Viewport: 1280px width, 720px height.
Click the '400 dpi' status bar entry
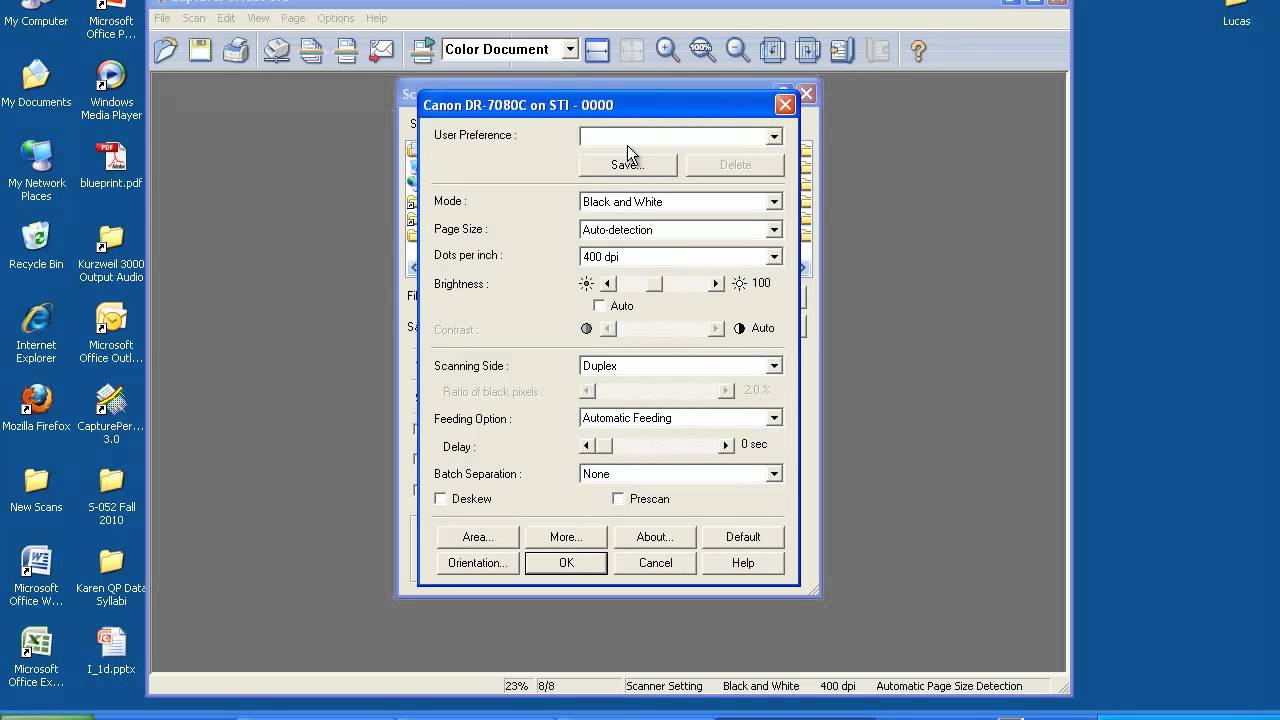[837, 686]
